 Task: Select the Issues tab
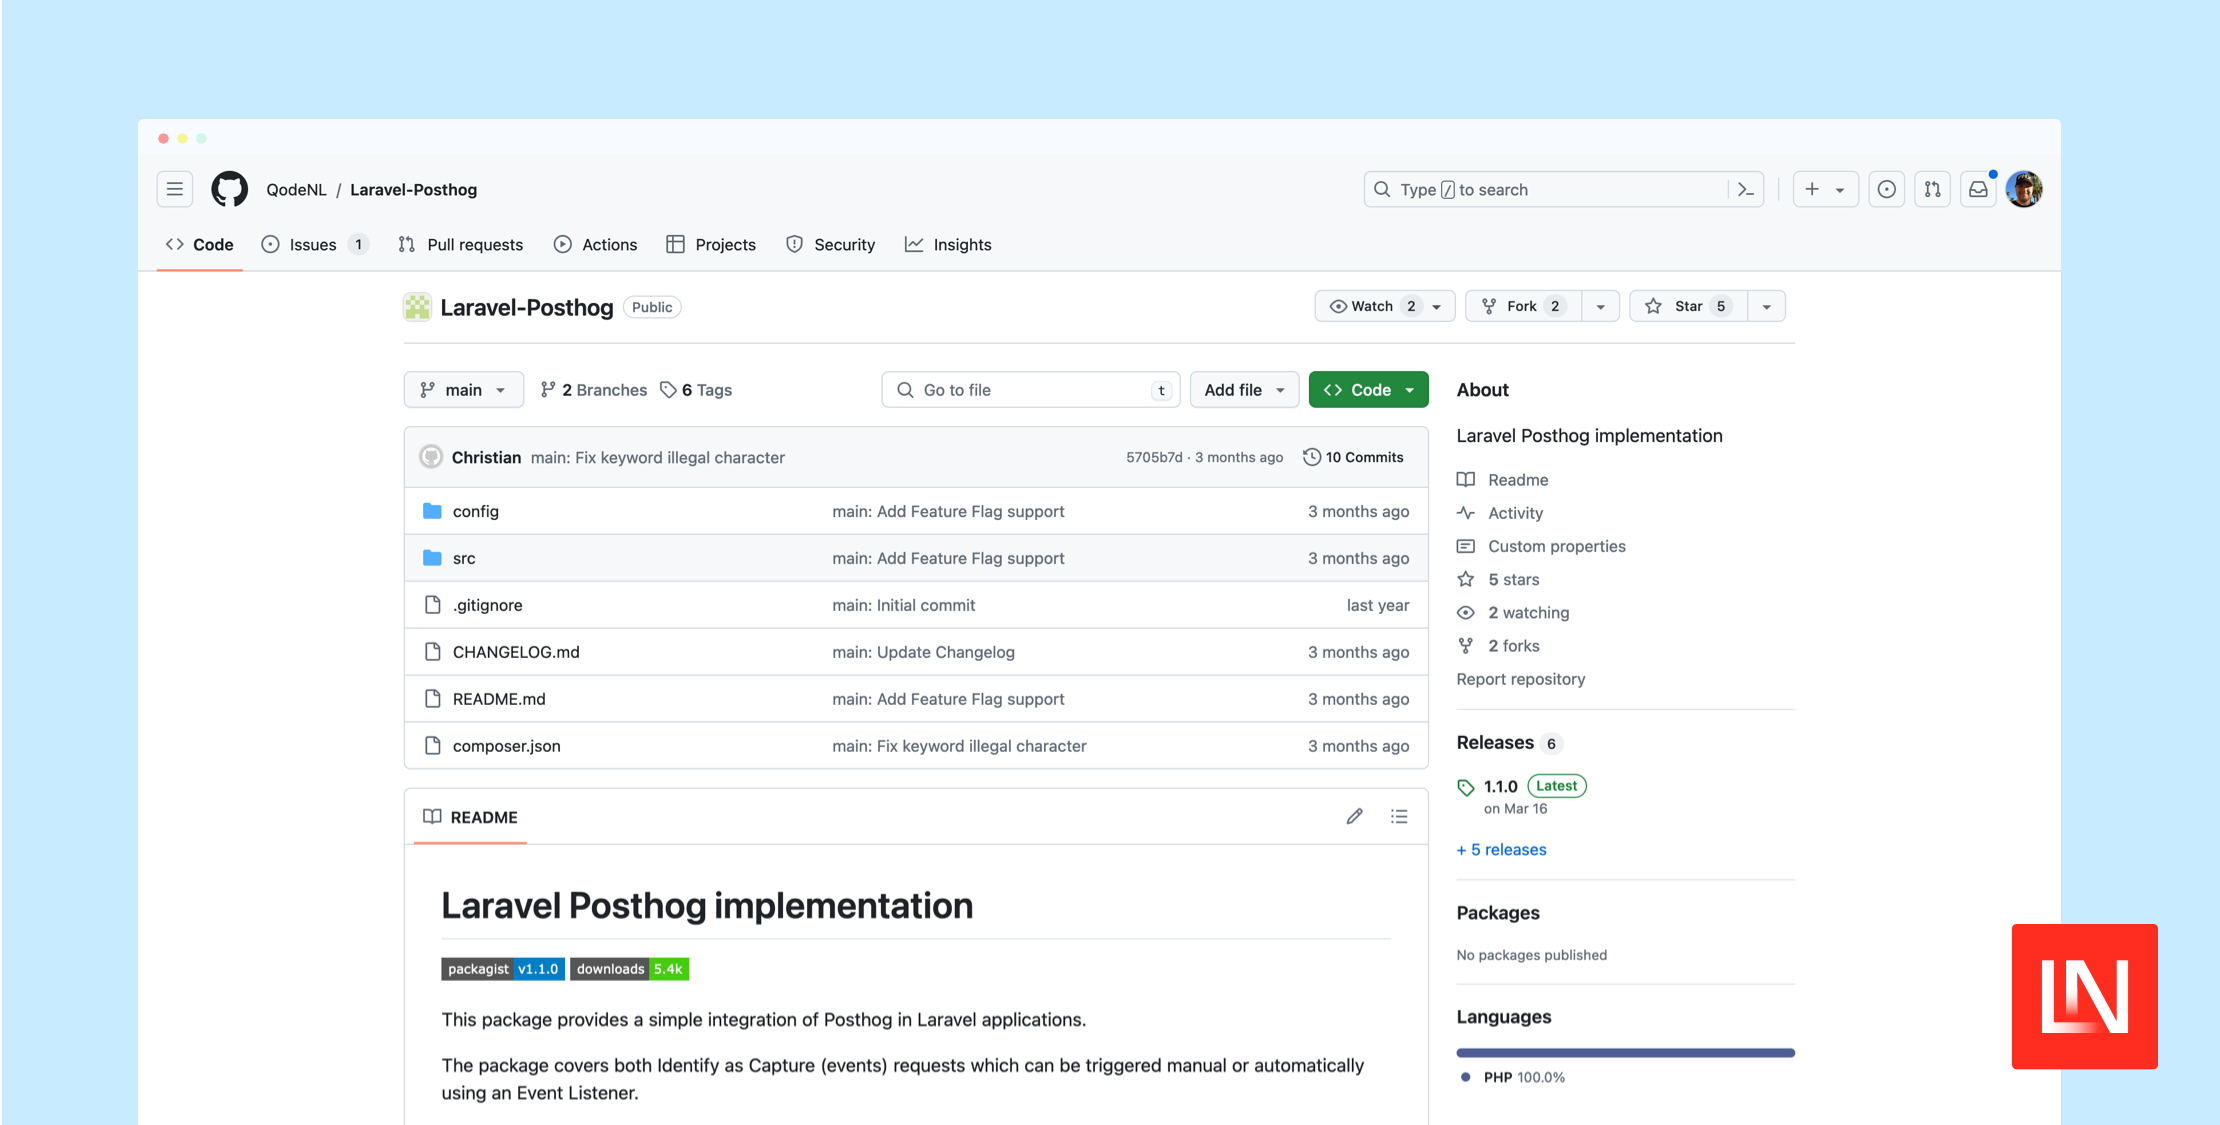coord(313,244)
